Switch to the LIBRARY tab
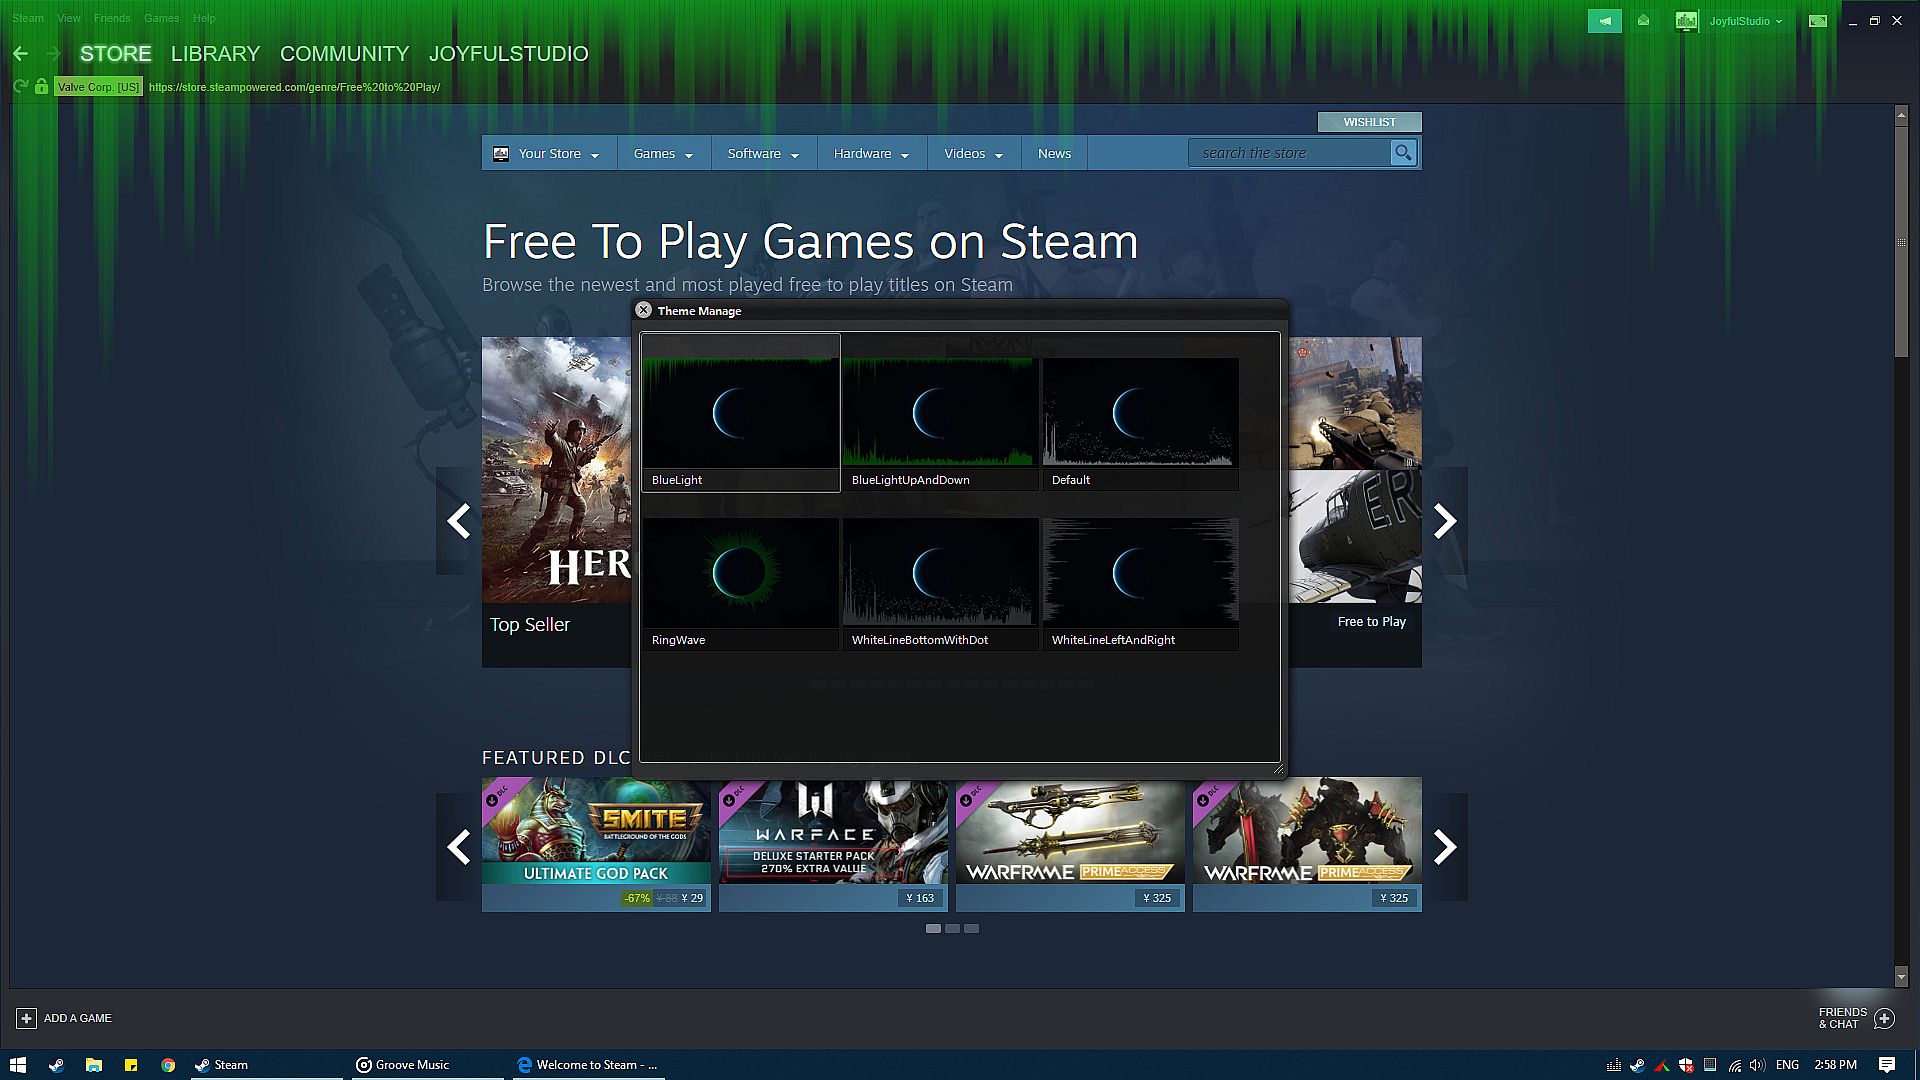1920x1080 pixels. pyautogui.click(x=215, y=54)
